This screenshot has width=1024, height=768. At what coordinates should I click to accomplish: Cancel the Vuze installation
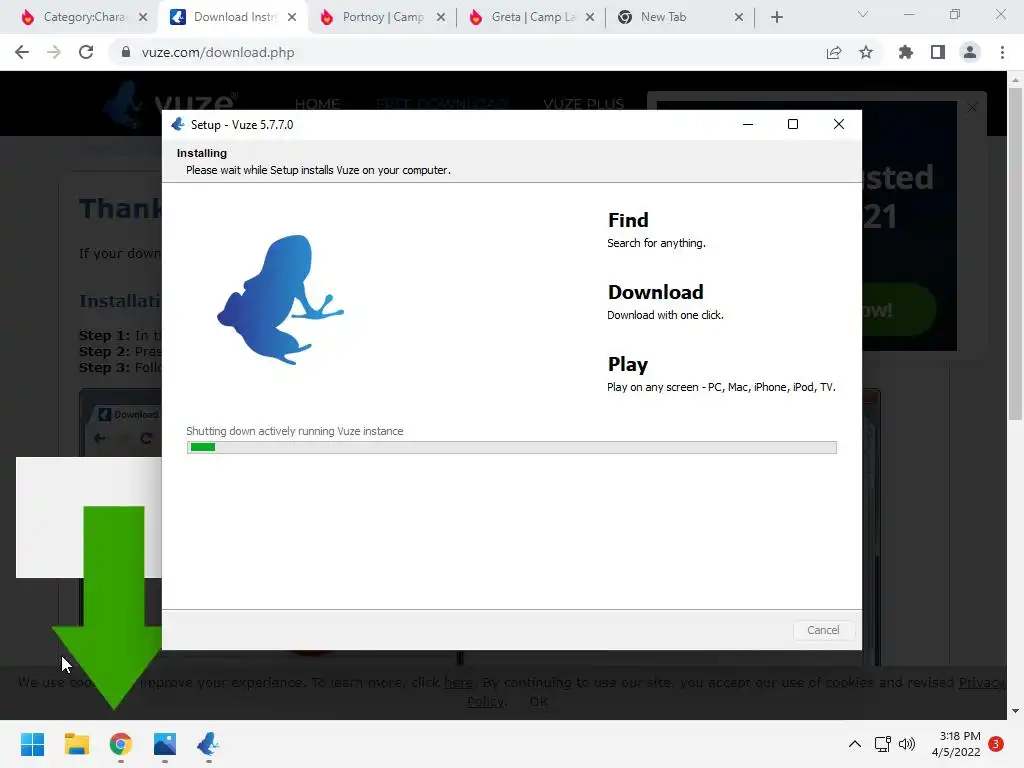point(823,630)
